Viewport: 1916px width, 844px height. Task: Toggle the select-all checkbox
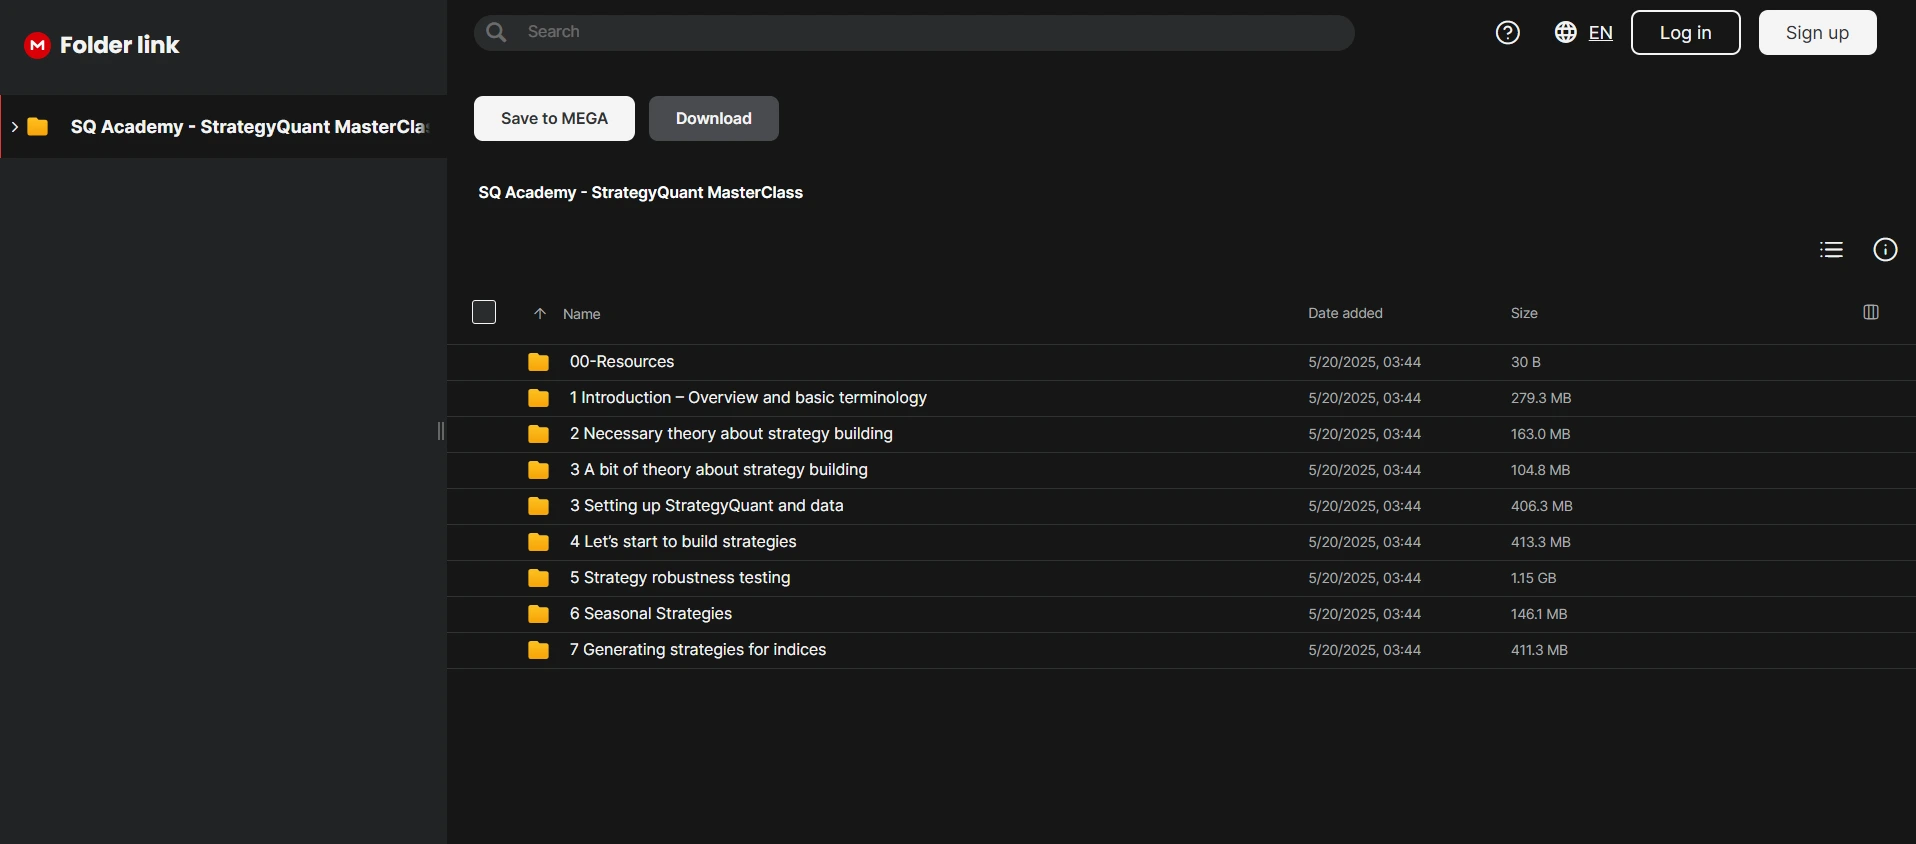[484, 312]
